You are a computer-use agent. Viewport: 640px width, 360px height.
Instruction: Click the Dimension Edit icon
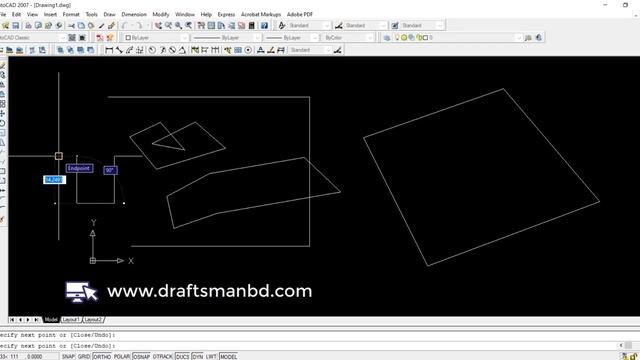coord(260,50)
